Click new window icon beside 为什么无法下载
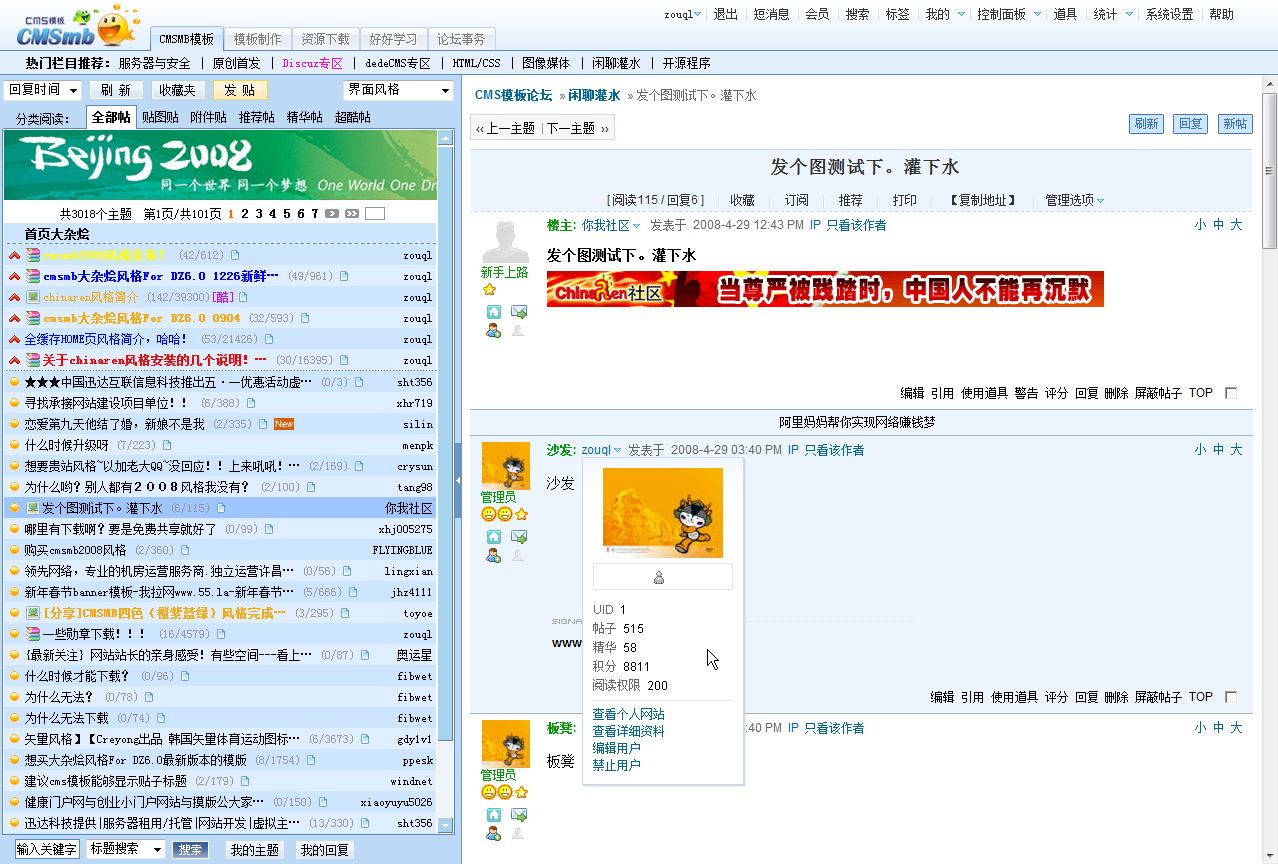 click(x=162, y=718)
